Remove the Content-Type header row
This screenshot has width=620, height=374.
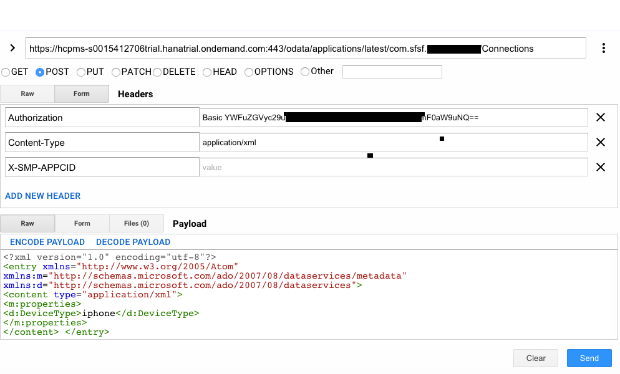tap(601, 142)
